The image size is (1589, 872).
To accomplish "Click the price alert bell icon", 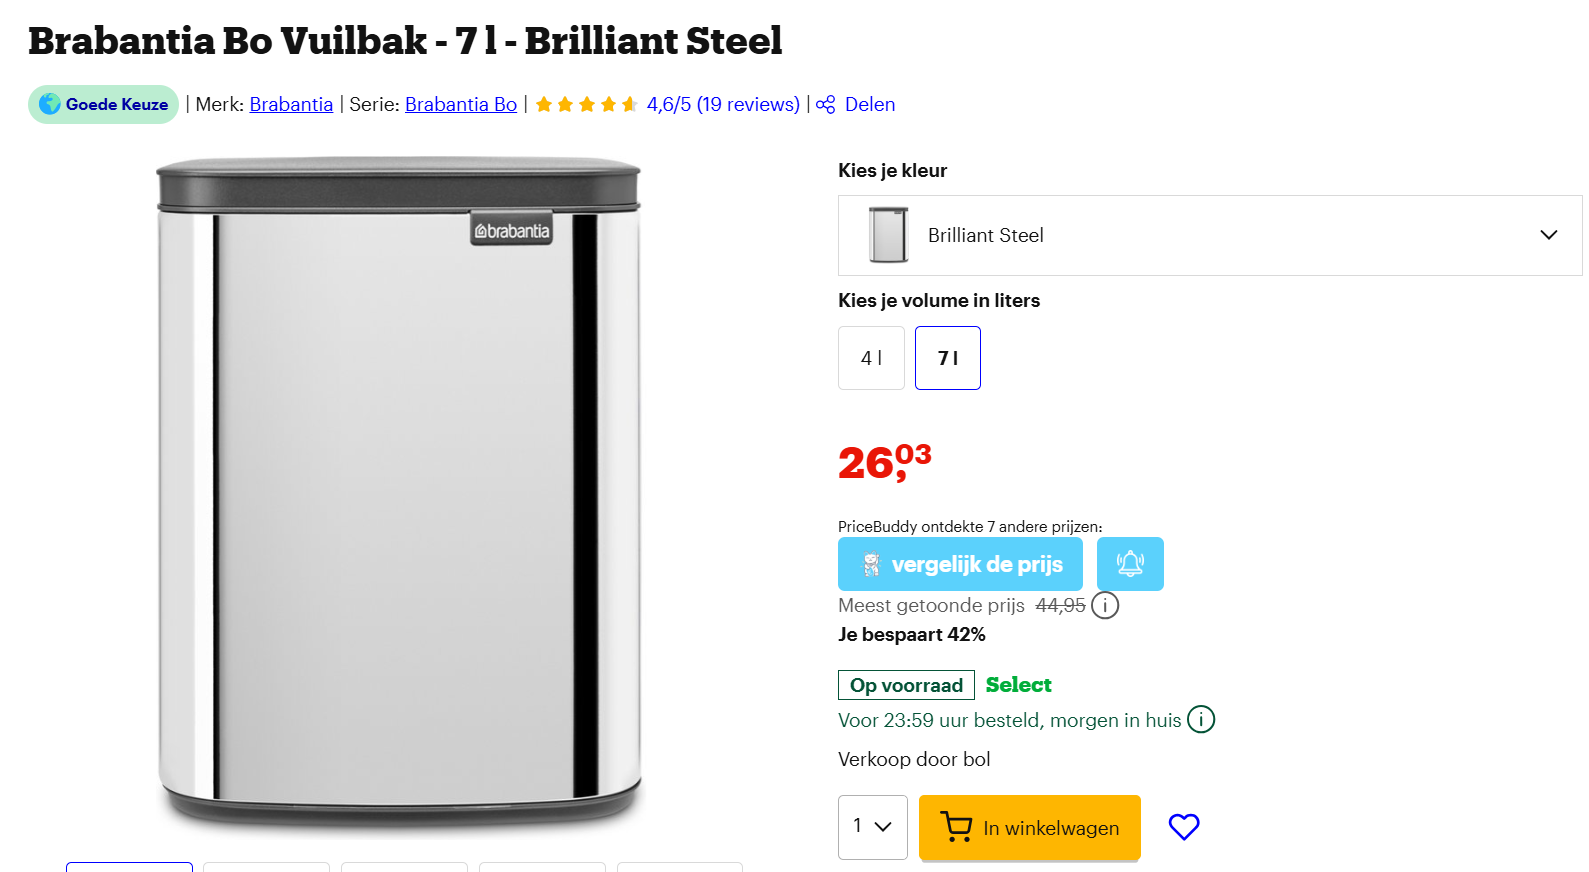I will point(1130,564).
